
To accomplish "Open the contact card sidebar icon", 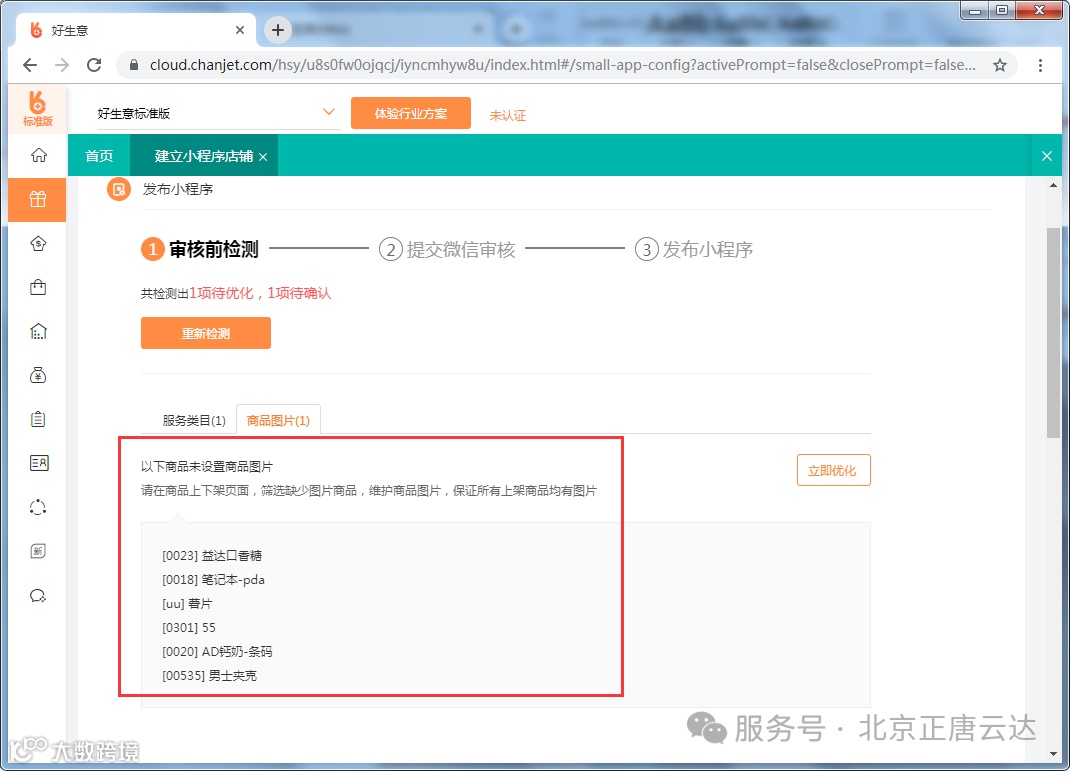I will 38,463.
